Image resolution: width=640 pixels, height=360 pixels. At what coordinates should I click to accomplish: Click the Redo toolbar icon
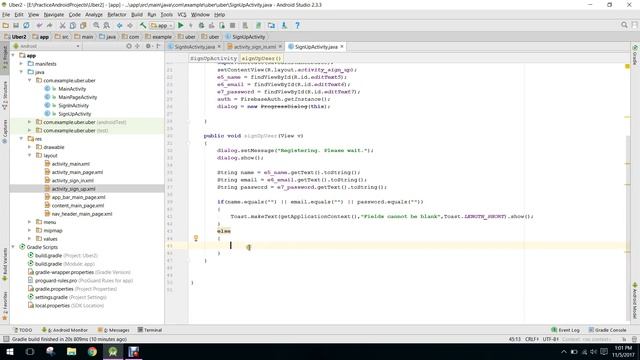pyautogui.click(x=49, y=25)
